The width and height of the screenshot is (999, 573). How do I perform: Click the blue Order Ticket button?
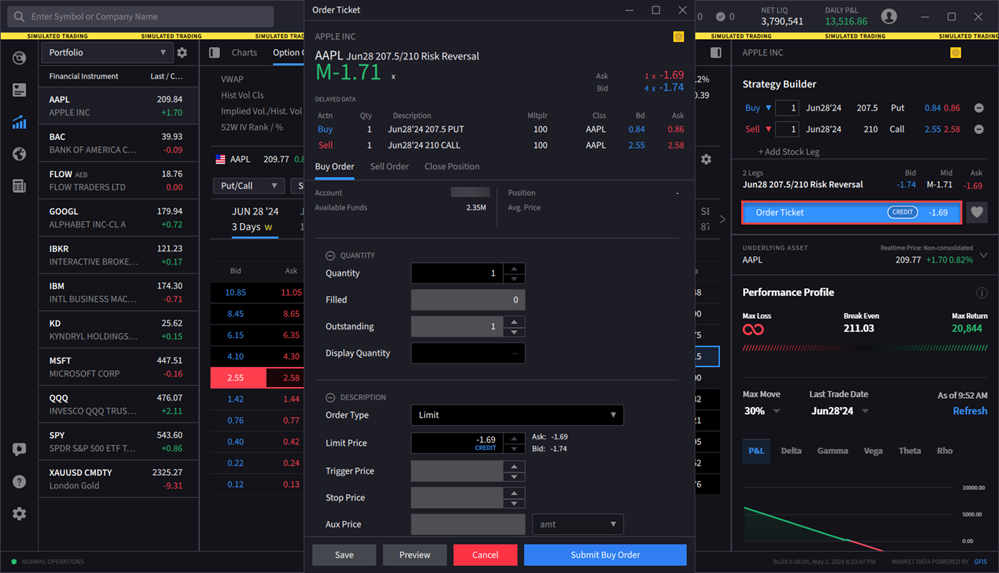(x=851, y=212)
